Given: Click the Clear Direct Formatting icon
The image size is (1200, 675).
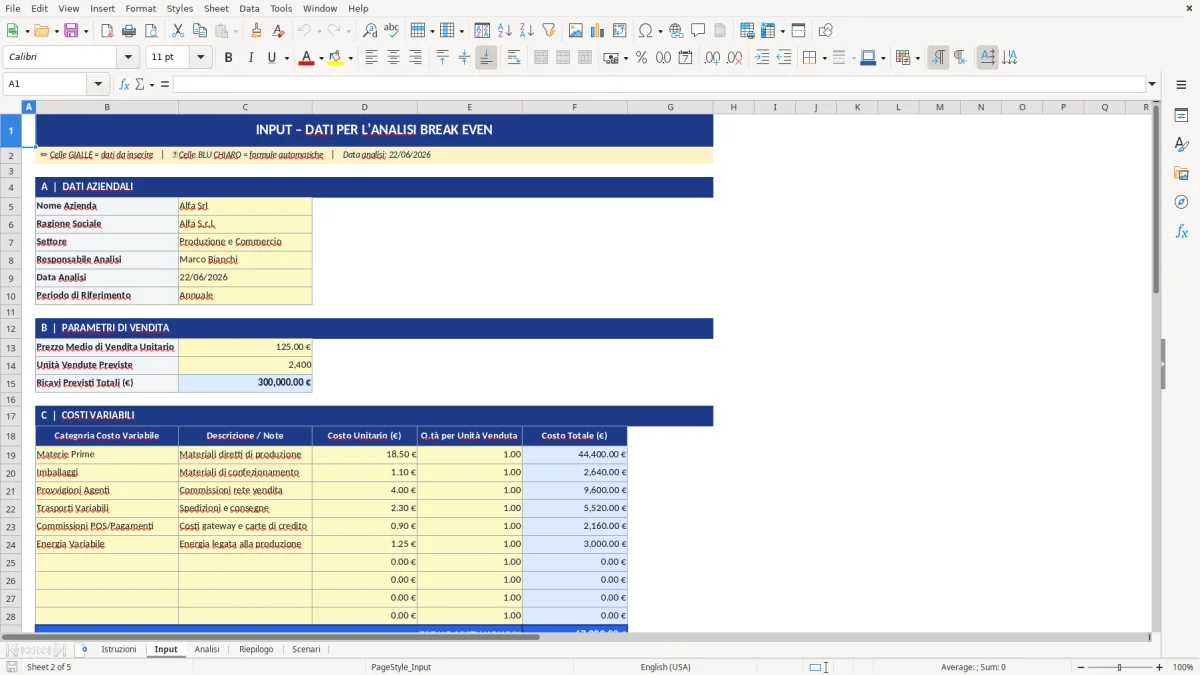Looking at the screenshot, I should point(279,31).
